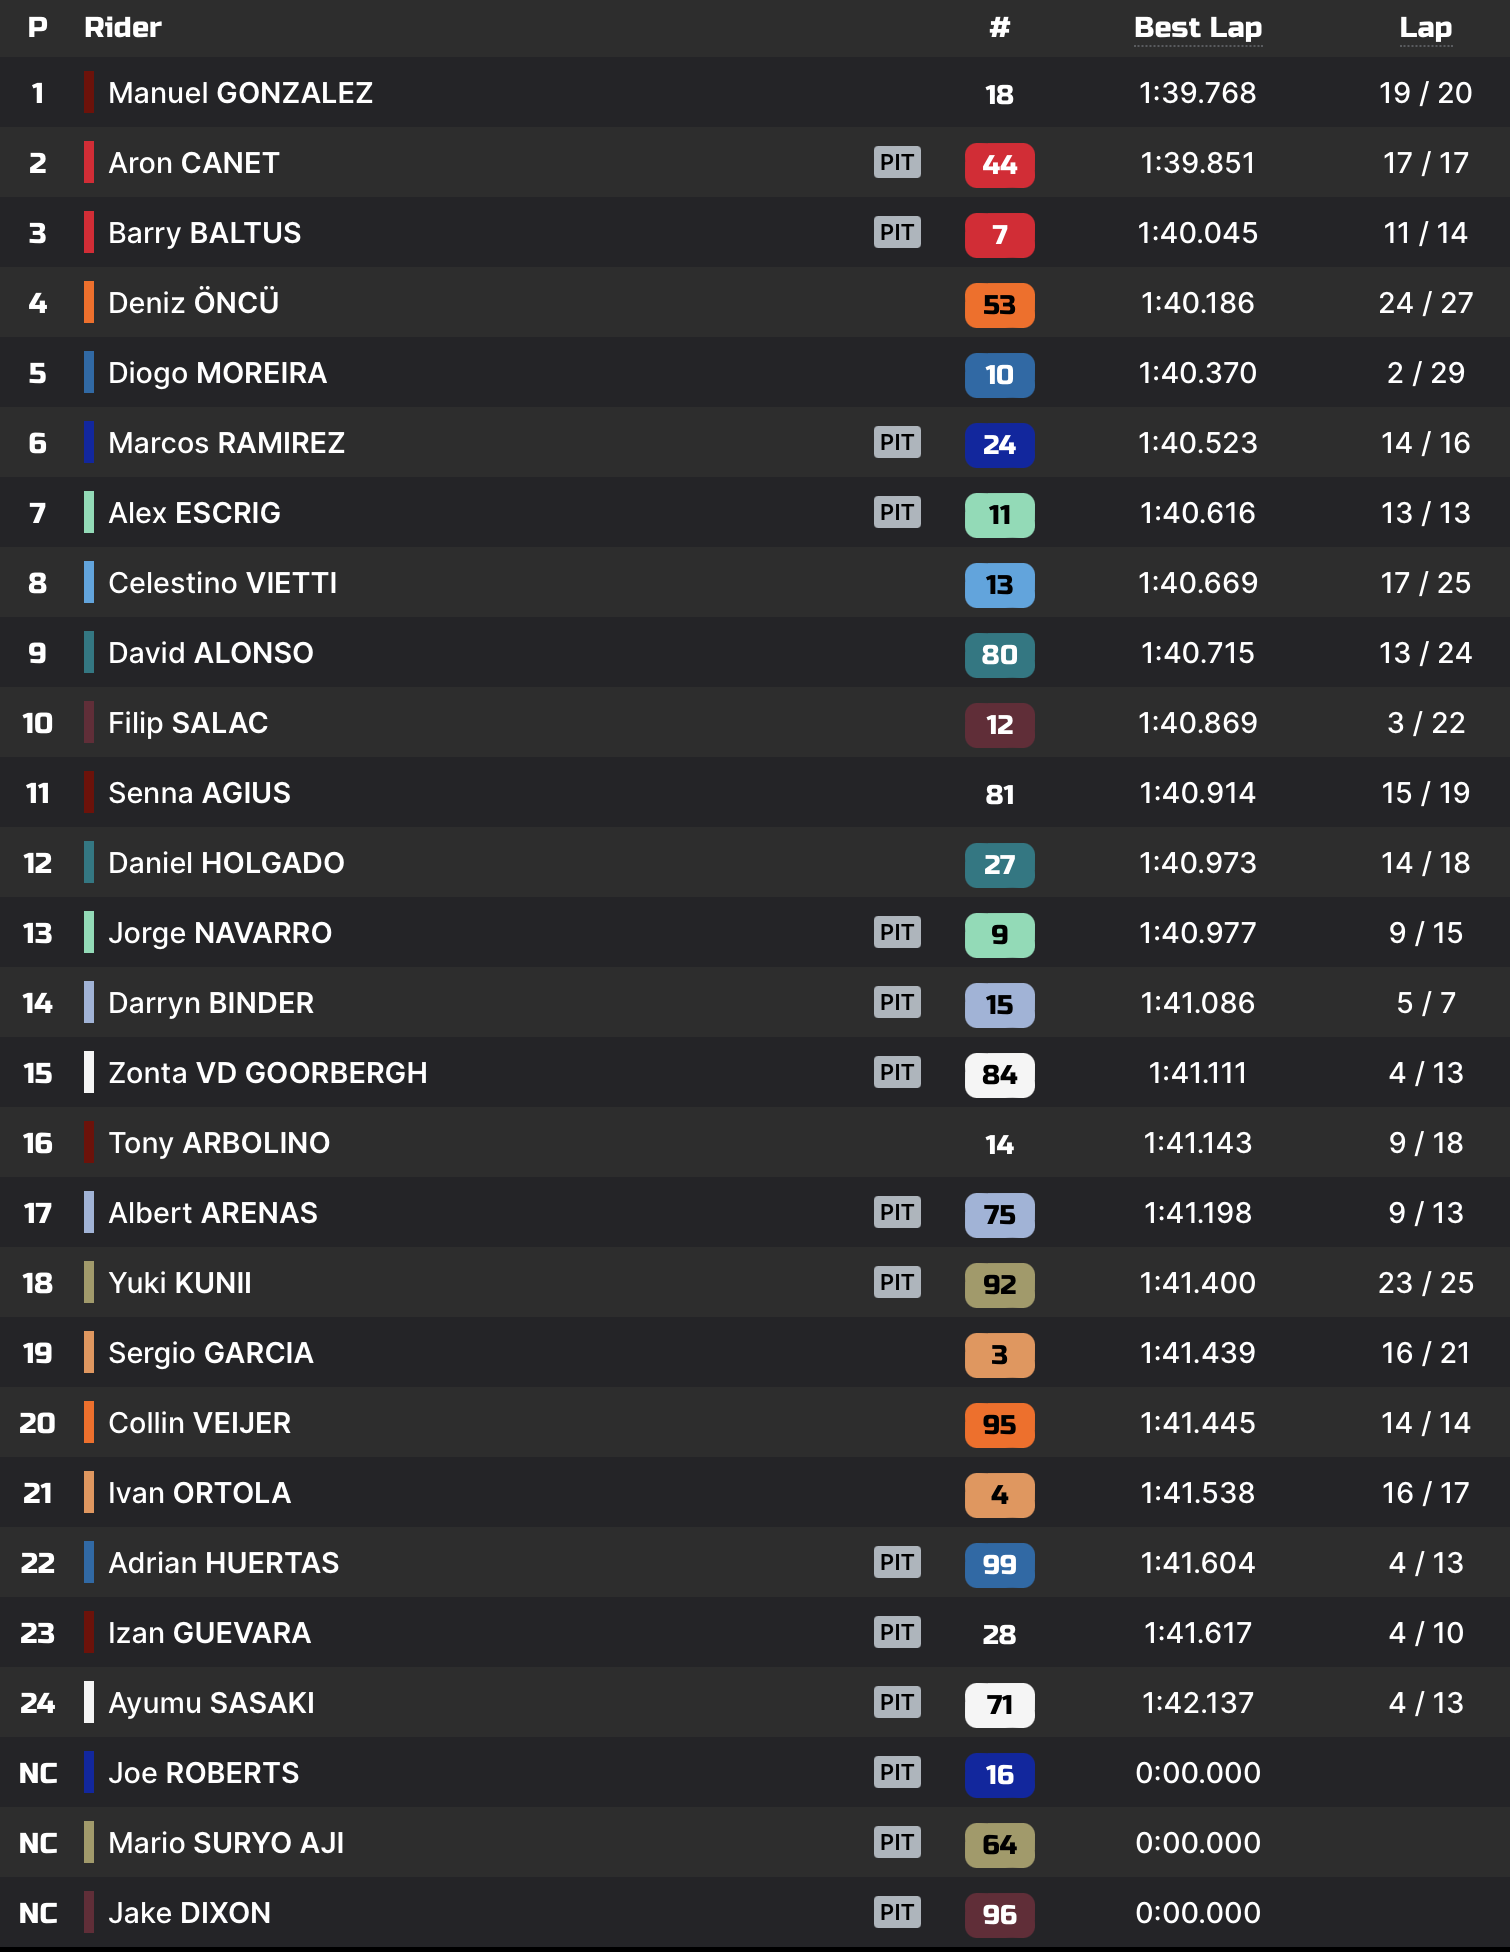Click the blue number 10 badge

coord(999,375)
